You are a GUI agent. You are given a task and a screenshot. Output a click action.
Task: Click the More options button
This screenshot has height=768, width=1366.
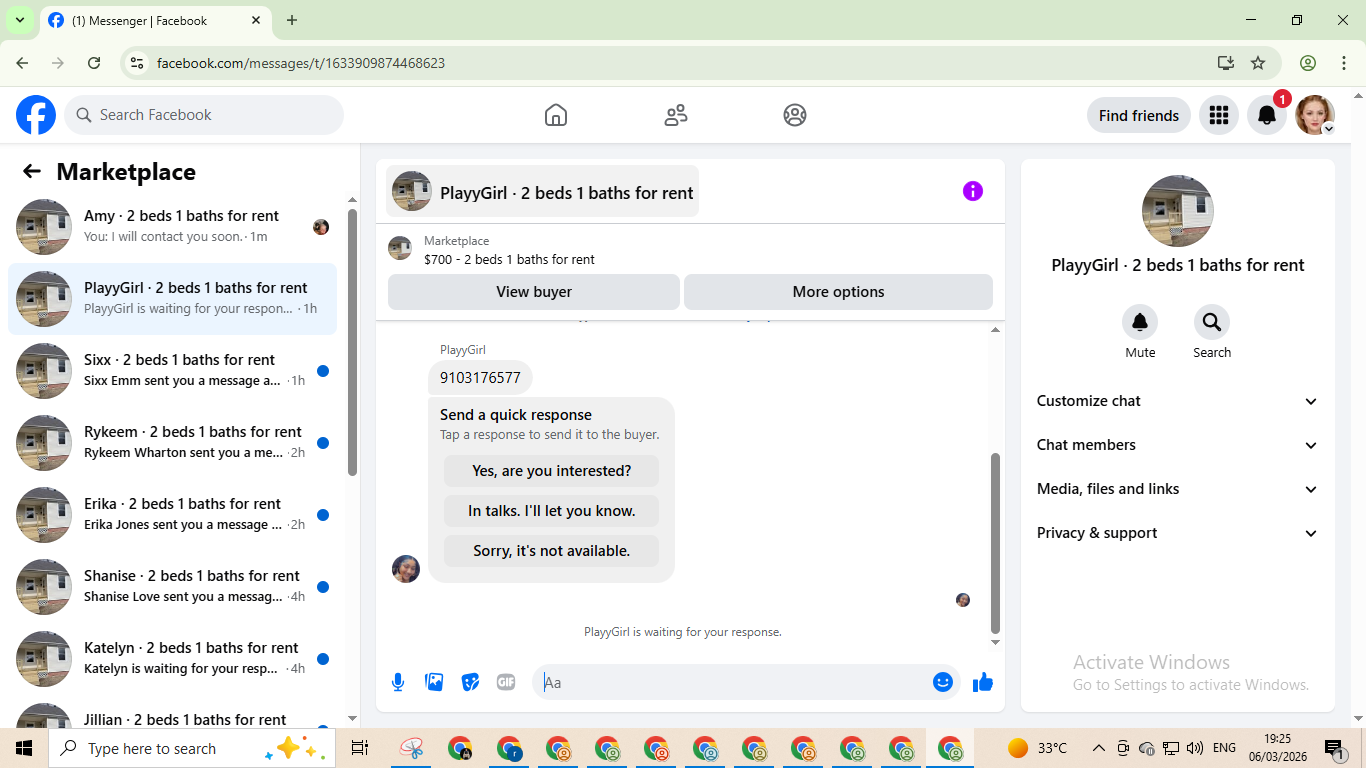pyautogui.click(x=838, y=292)
